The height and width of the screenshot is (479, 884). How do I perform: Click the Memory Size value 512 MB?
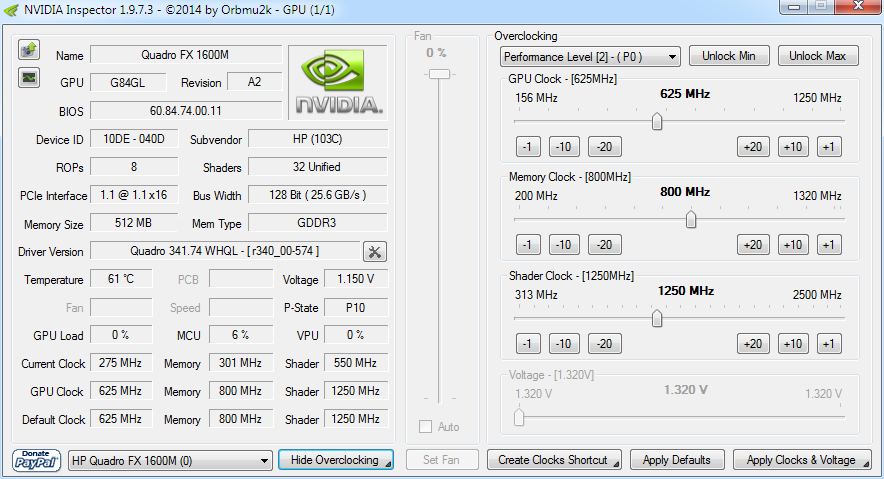(x=134, y=223)
